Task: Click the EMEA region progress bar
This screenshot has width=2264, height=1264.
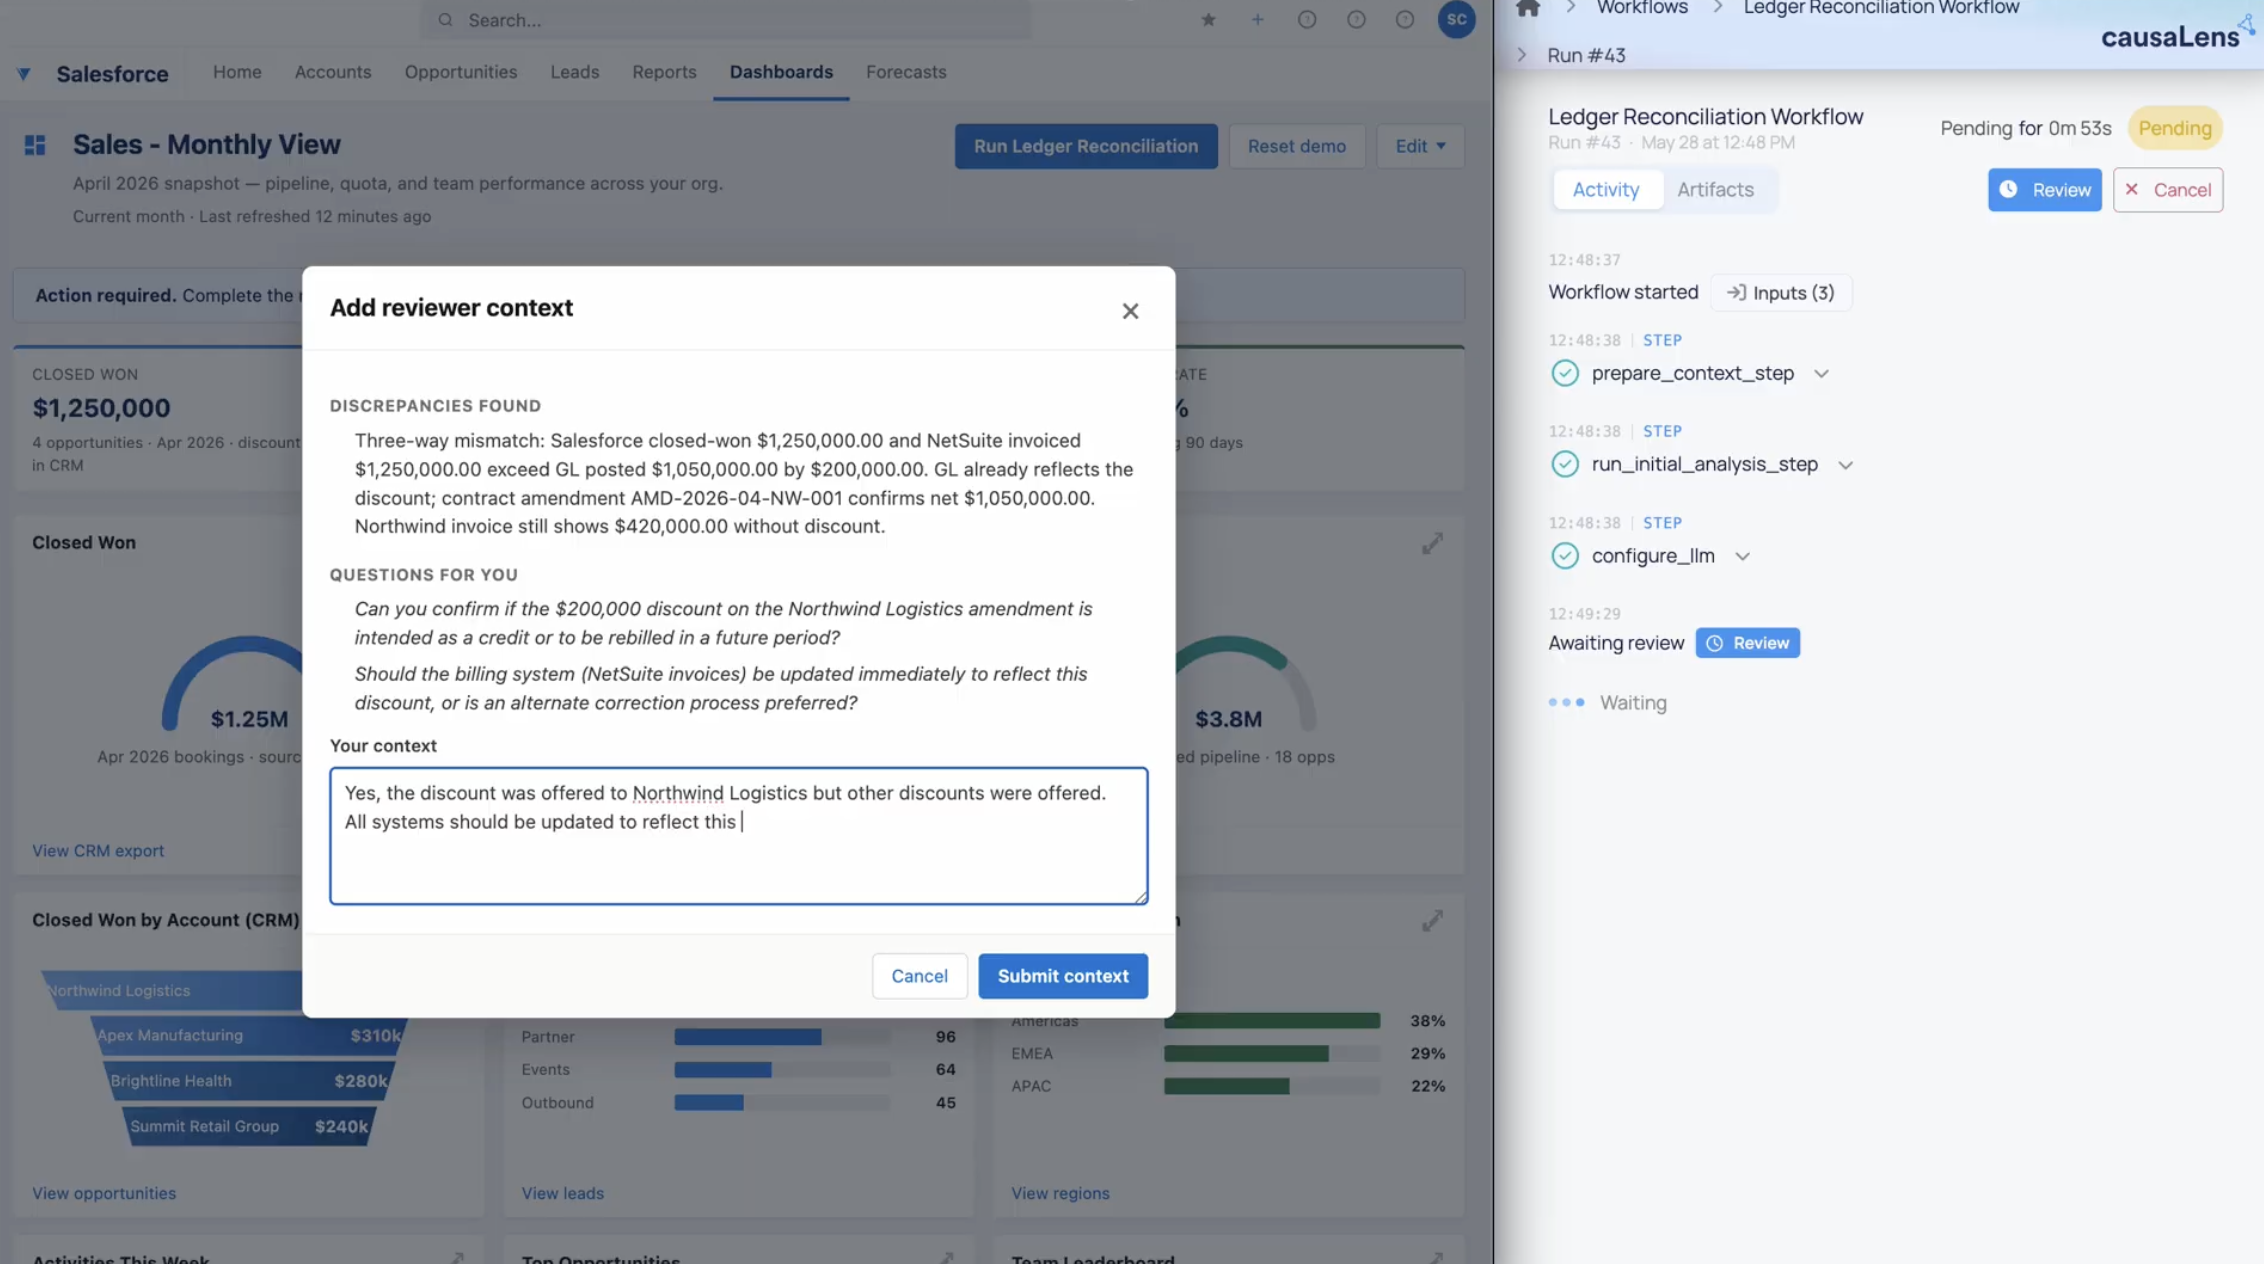Action: (x=1272, y=1054)
